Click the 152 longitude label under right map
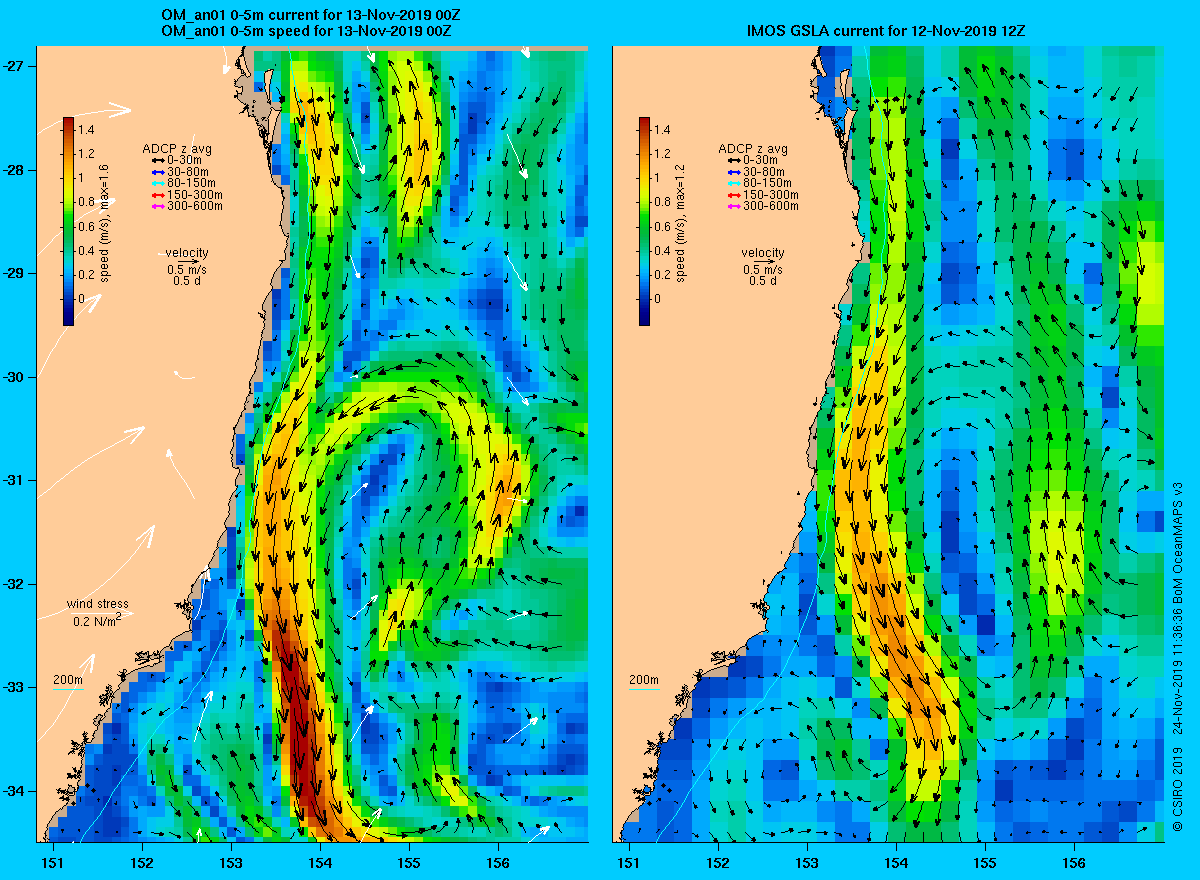The image size is (1200, 880). [717, 862]
